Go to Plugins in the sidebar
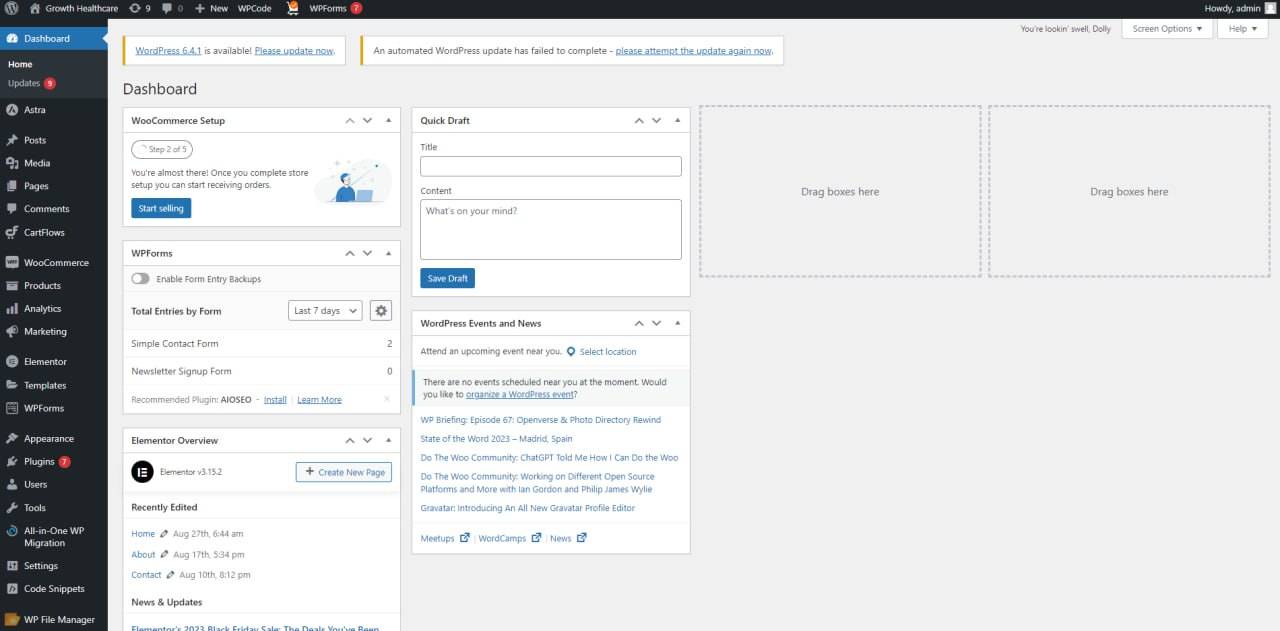1280x631 pixels. [39, 462]
